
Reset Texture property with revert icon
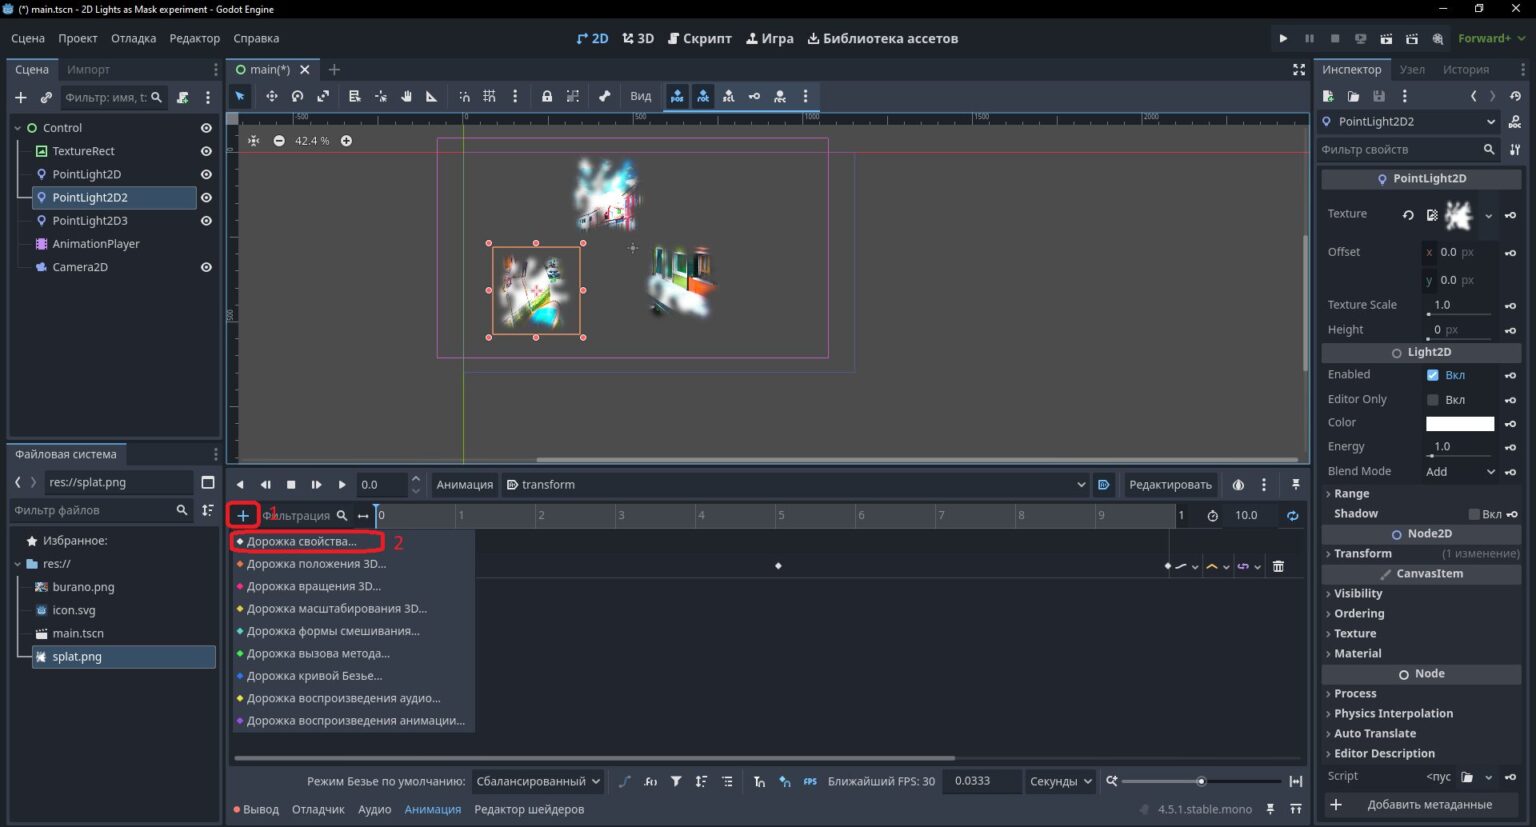(1408, 215)
